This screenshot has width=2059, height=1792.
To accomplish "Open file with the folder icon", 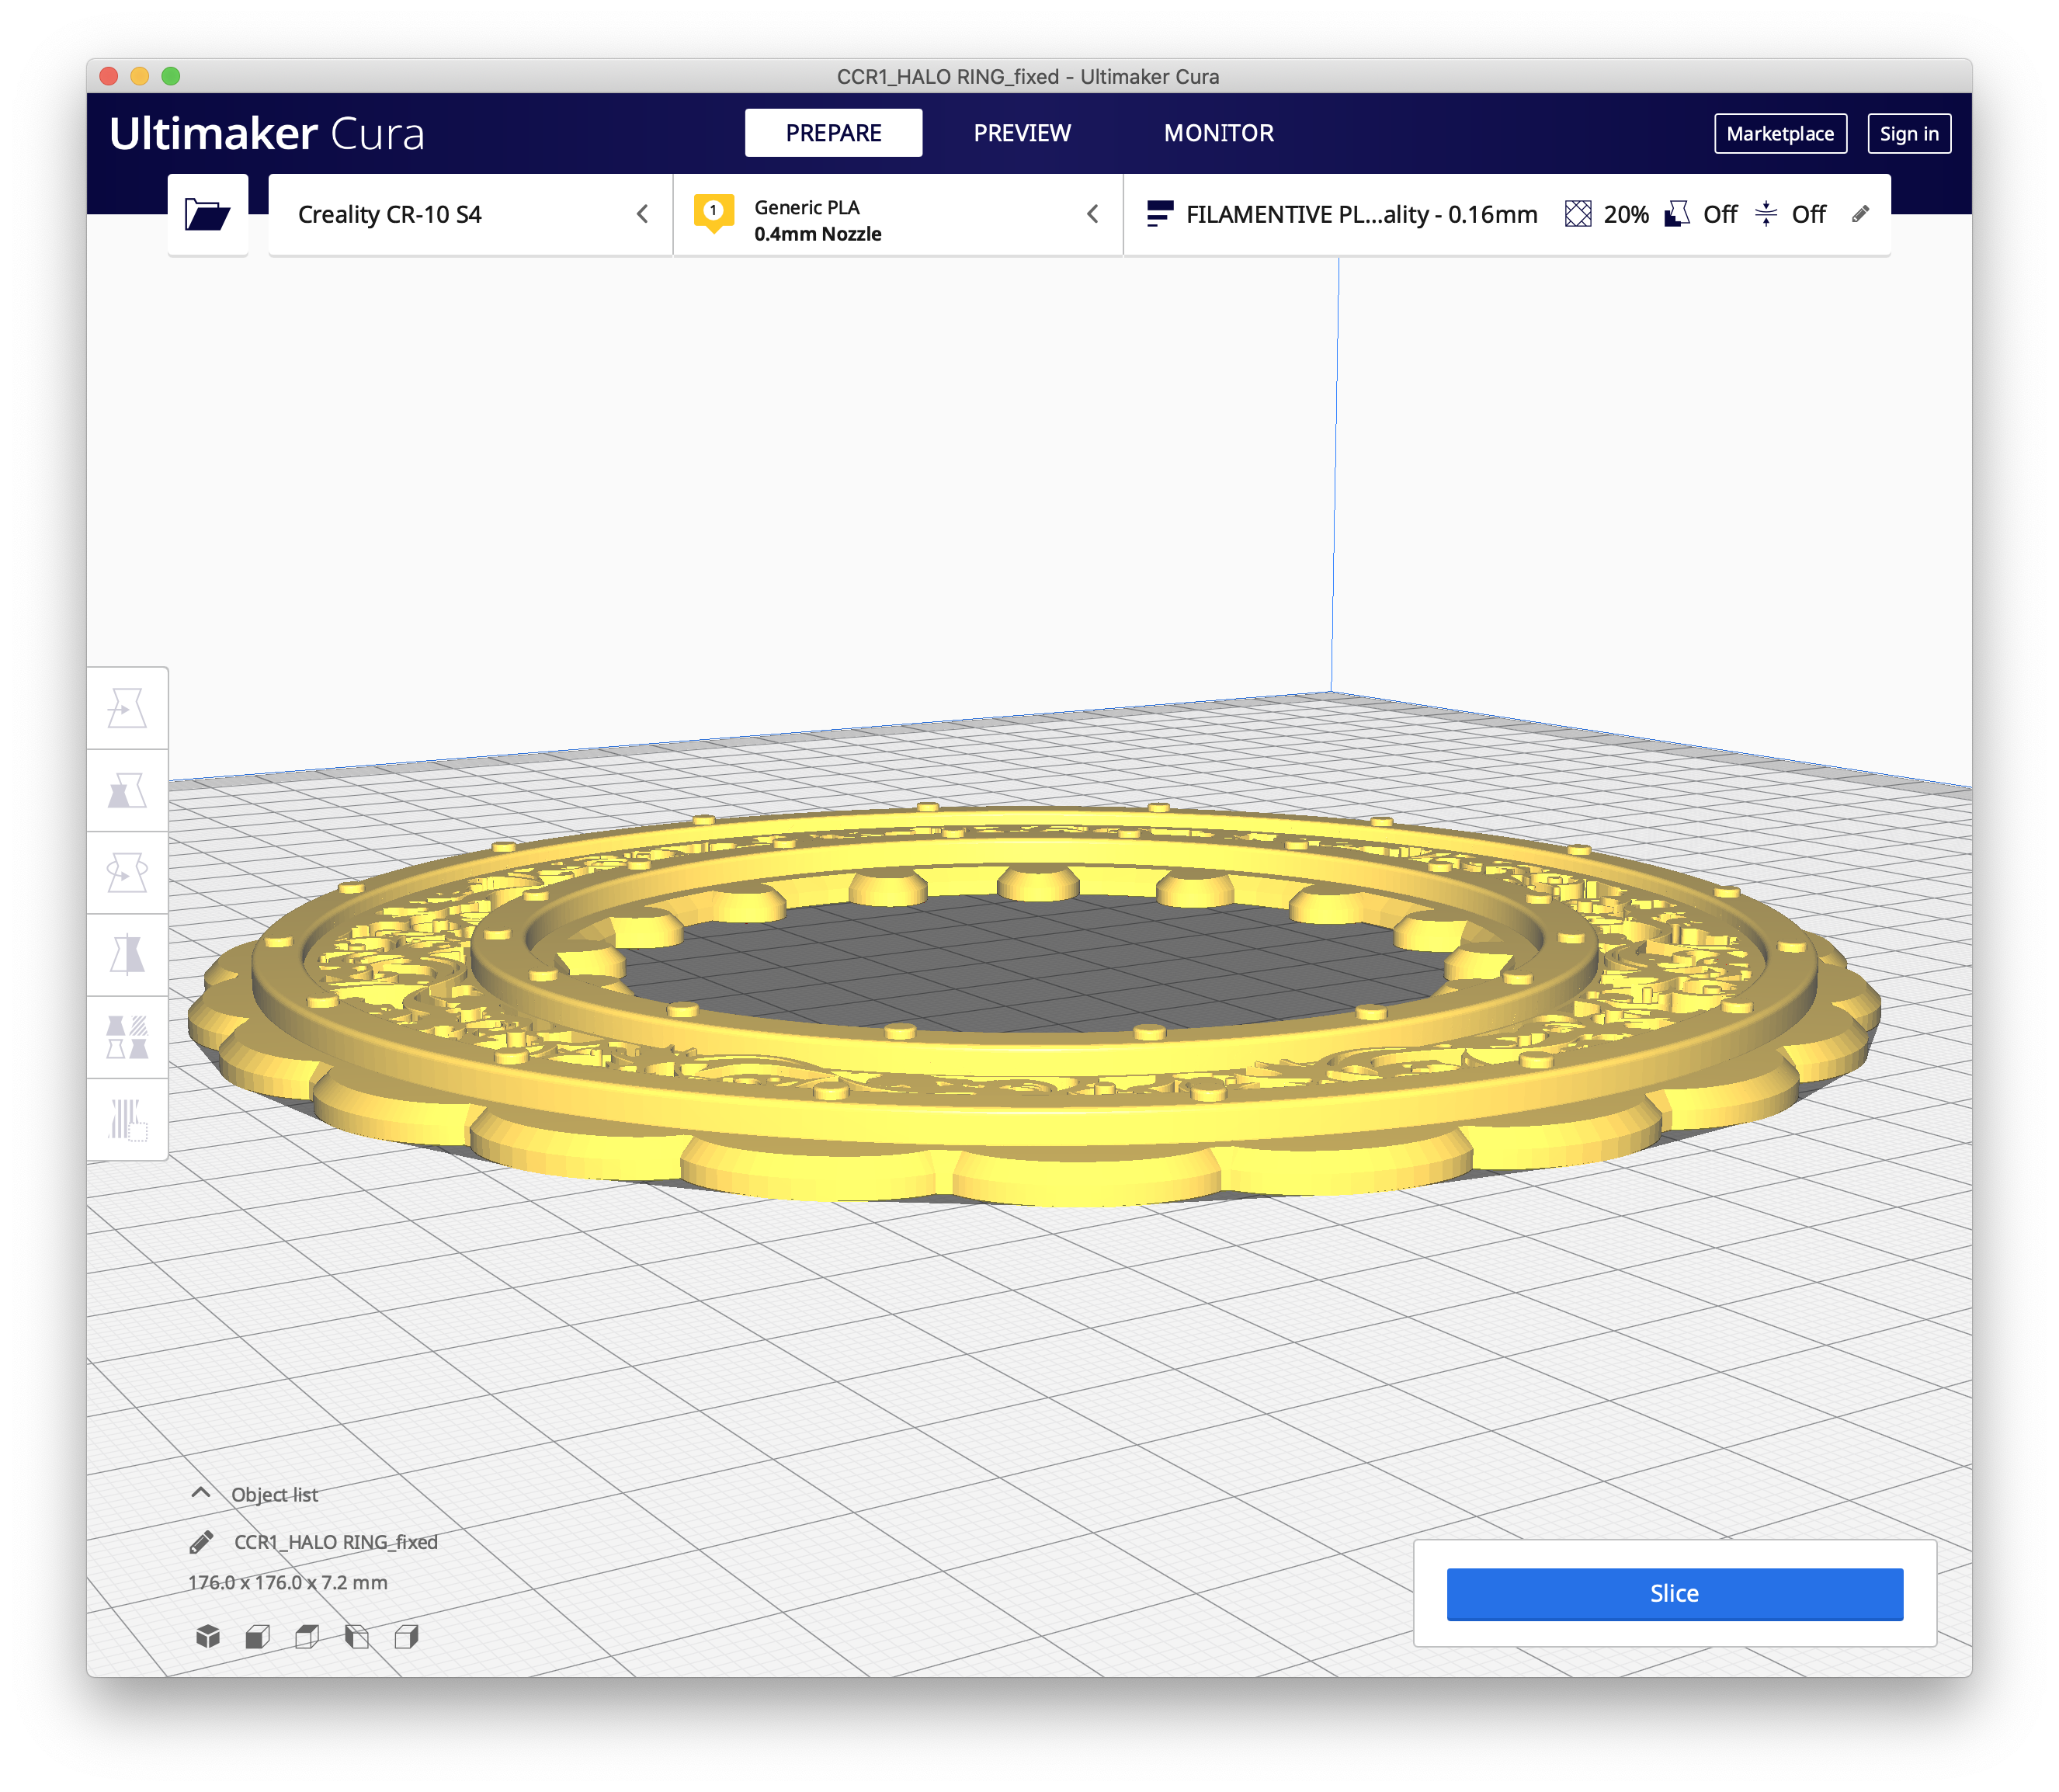I will click(207, 214).
